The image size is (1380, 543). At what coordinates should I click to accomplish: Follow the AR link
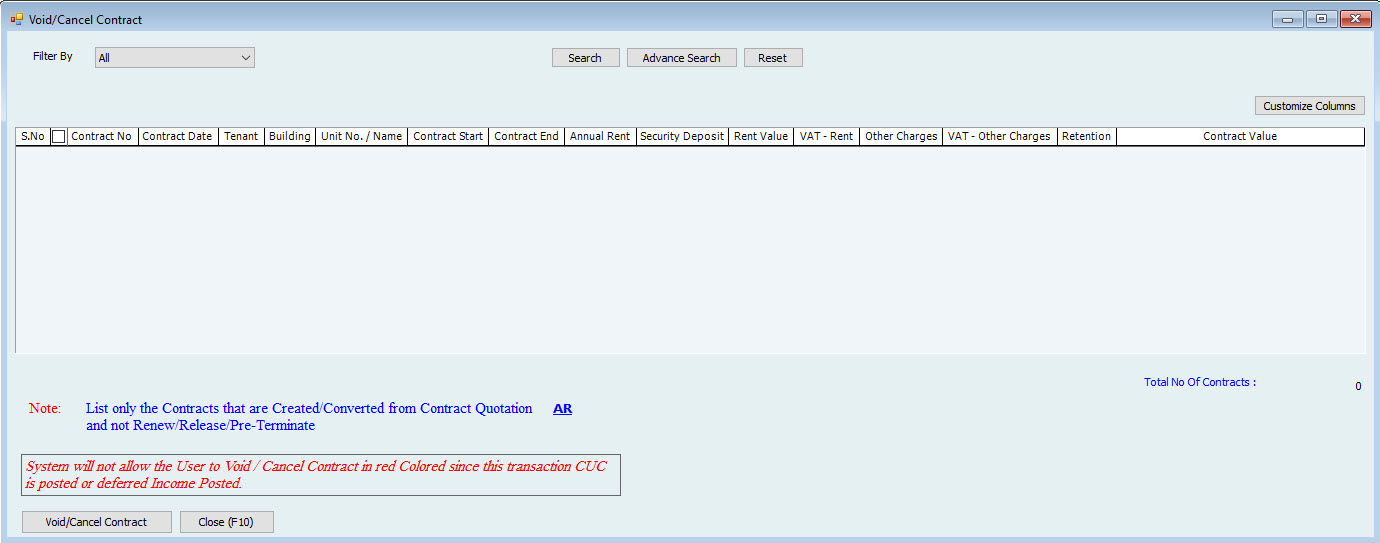562,409
